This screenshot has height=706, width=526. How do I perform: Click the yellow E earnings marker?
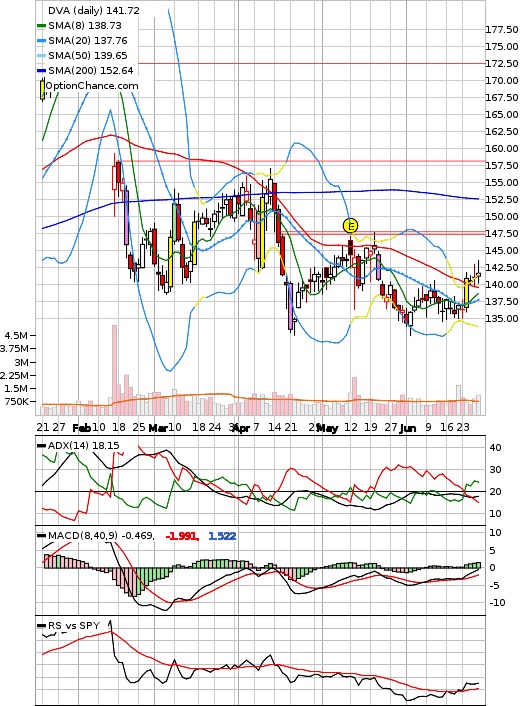[x=350, y=226]
